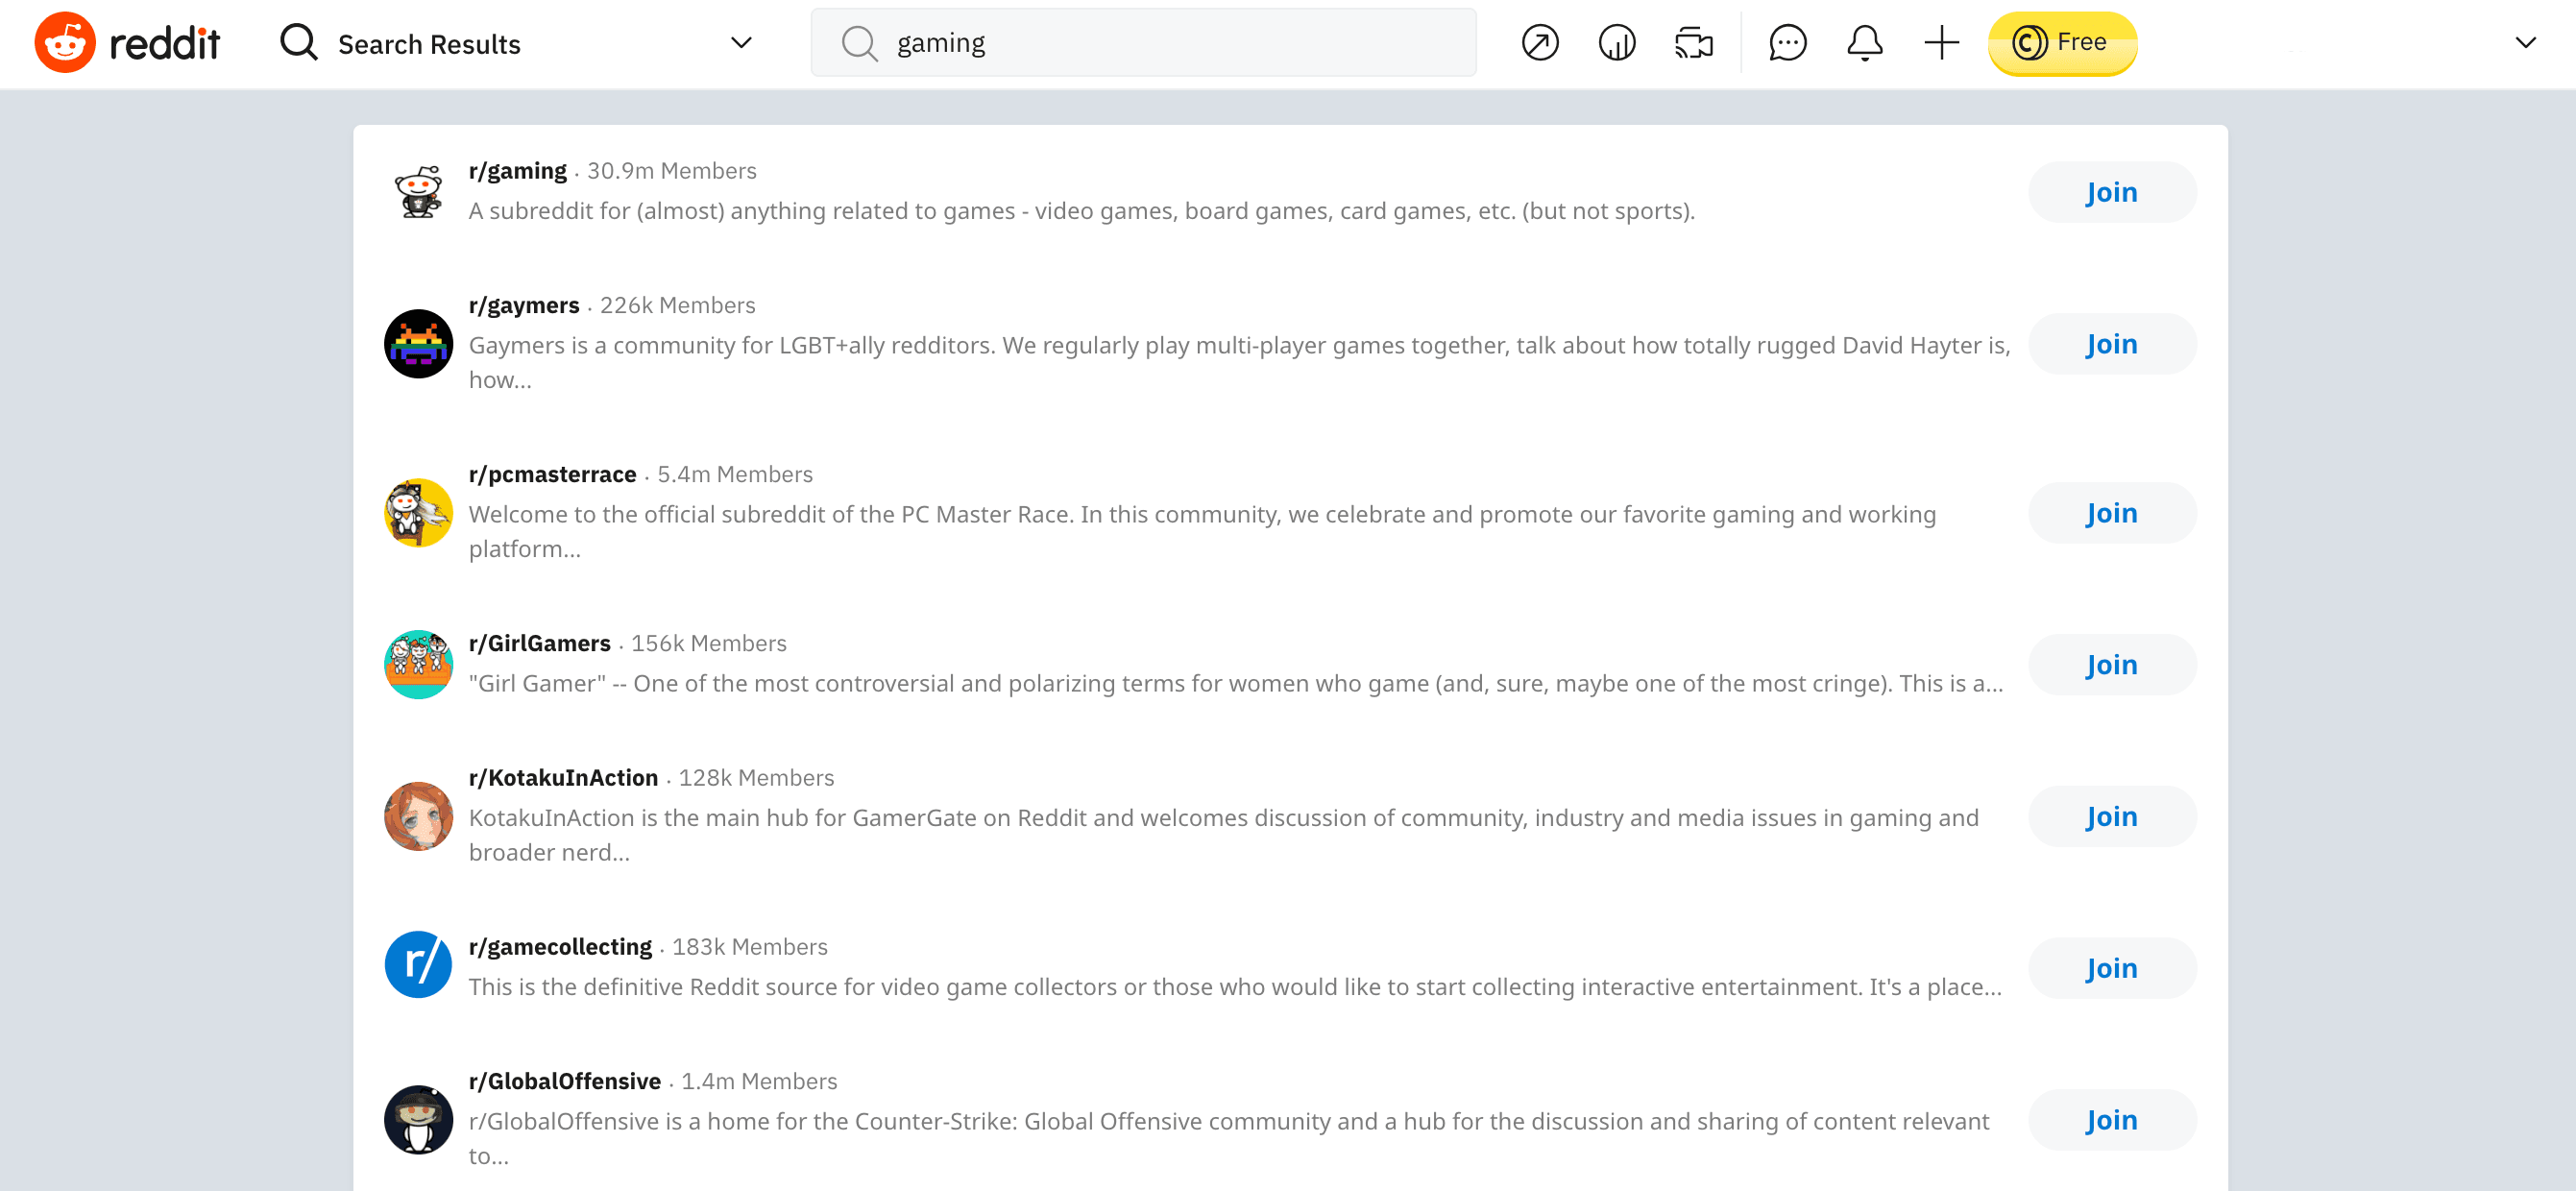Click the r/GlobalOffensive helmet avatar
2576x1191 pixels.
(418, 1121)
